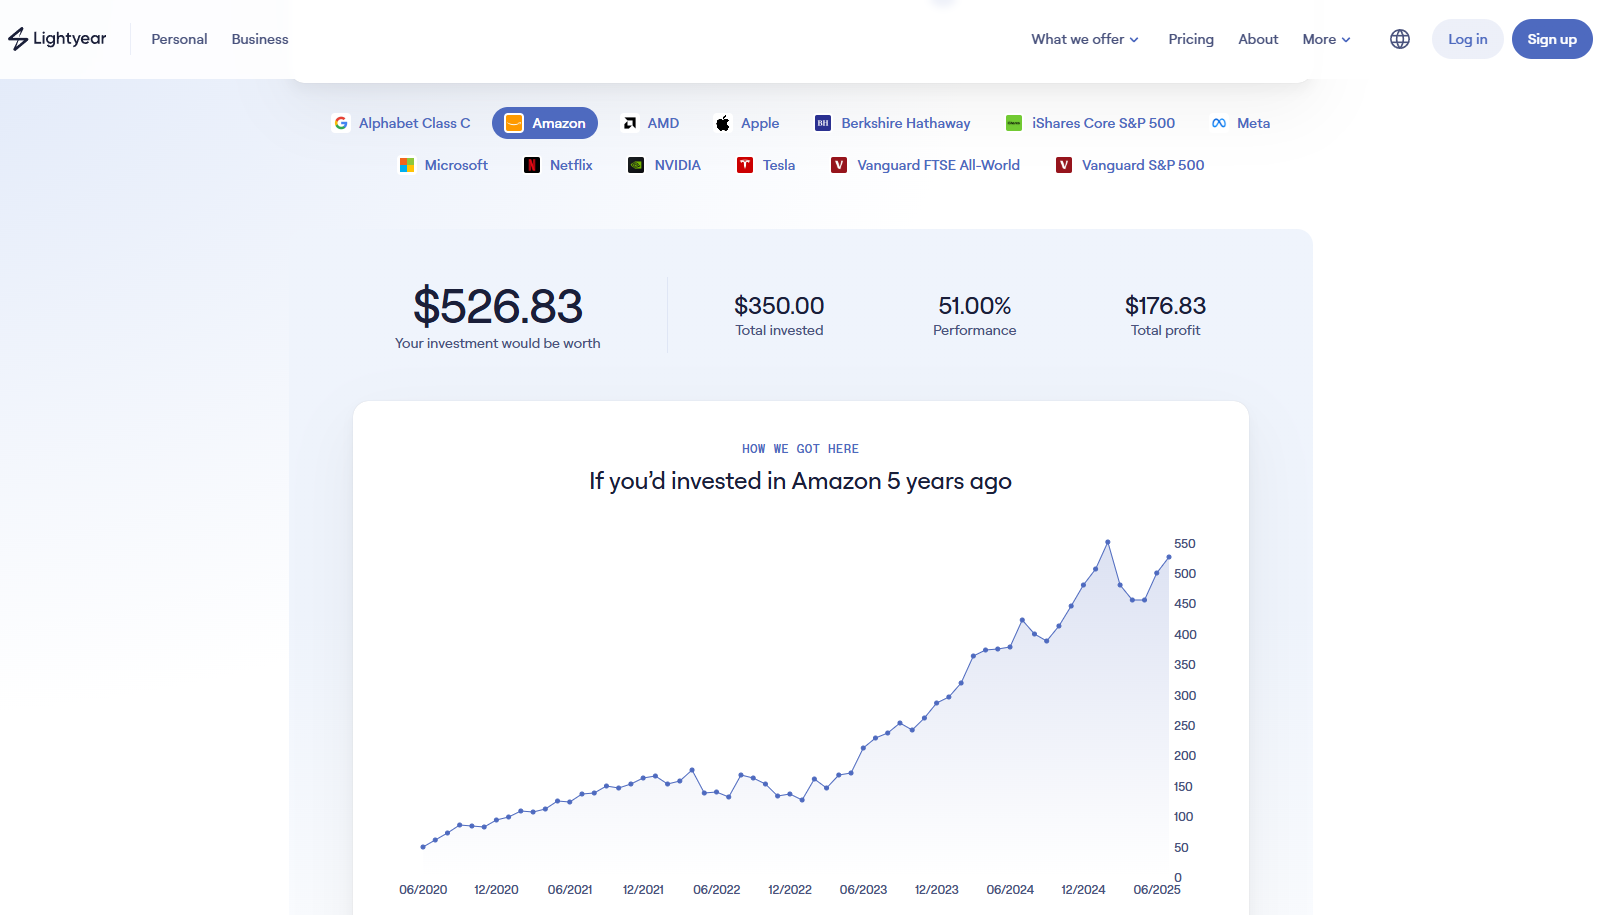The height and width of the screenshot is (915, 1598).
Task: Click the Apple logo icon
Action: (x=722, y=123)
